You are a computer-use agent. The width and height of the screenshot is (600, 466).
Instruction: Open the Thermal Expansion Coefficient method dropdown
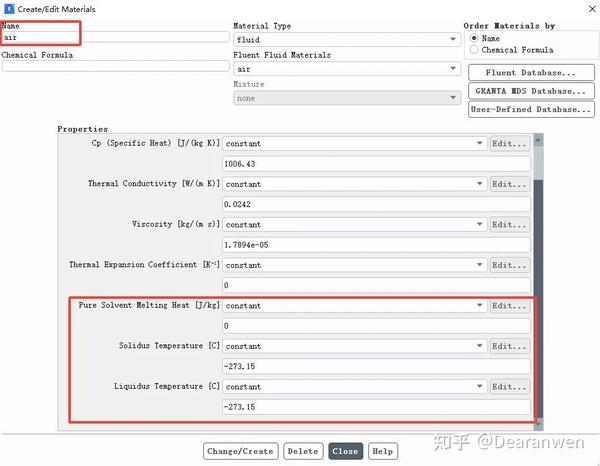[x=354, y=265]
